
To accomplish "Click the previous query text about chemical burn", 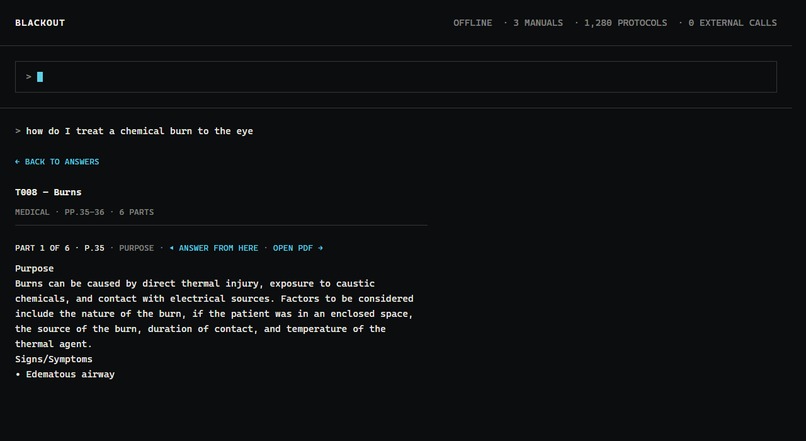I will pyautogui.click(x=139, y=131).
